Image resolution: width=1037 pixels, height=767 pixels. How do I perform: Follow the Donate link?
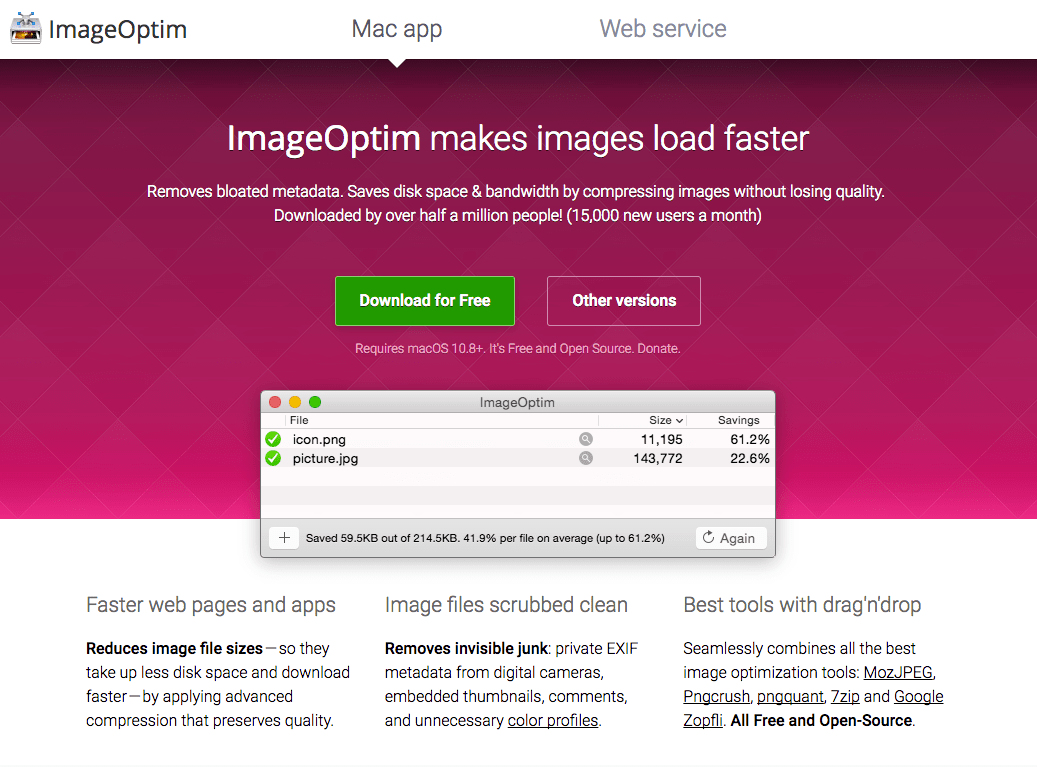coord(657,348)
